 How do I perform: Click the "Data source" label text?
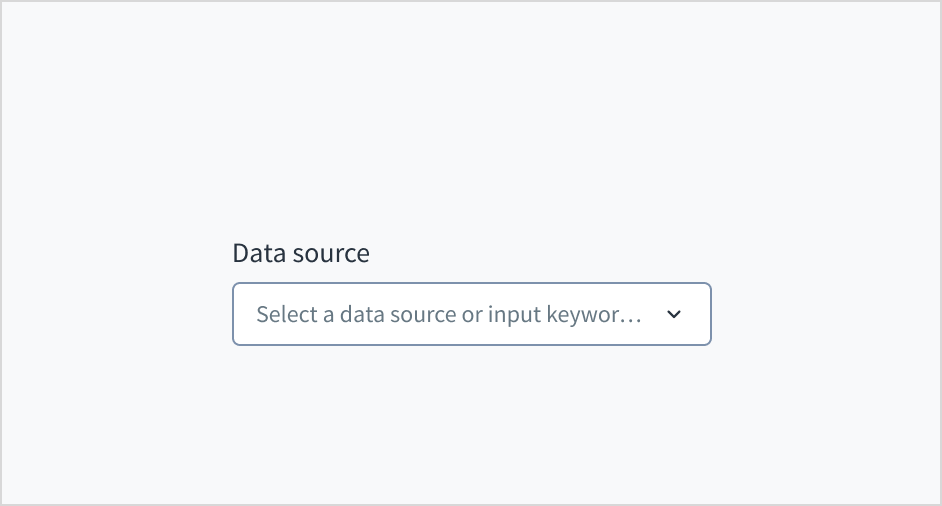(x=300, y=253)
